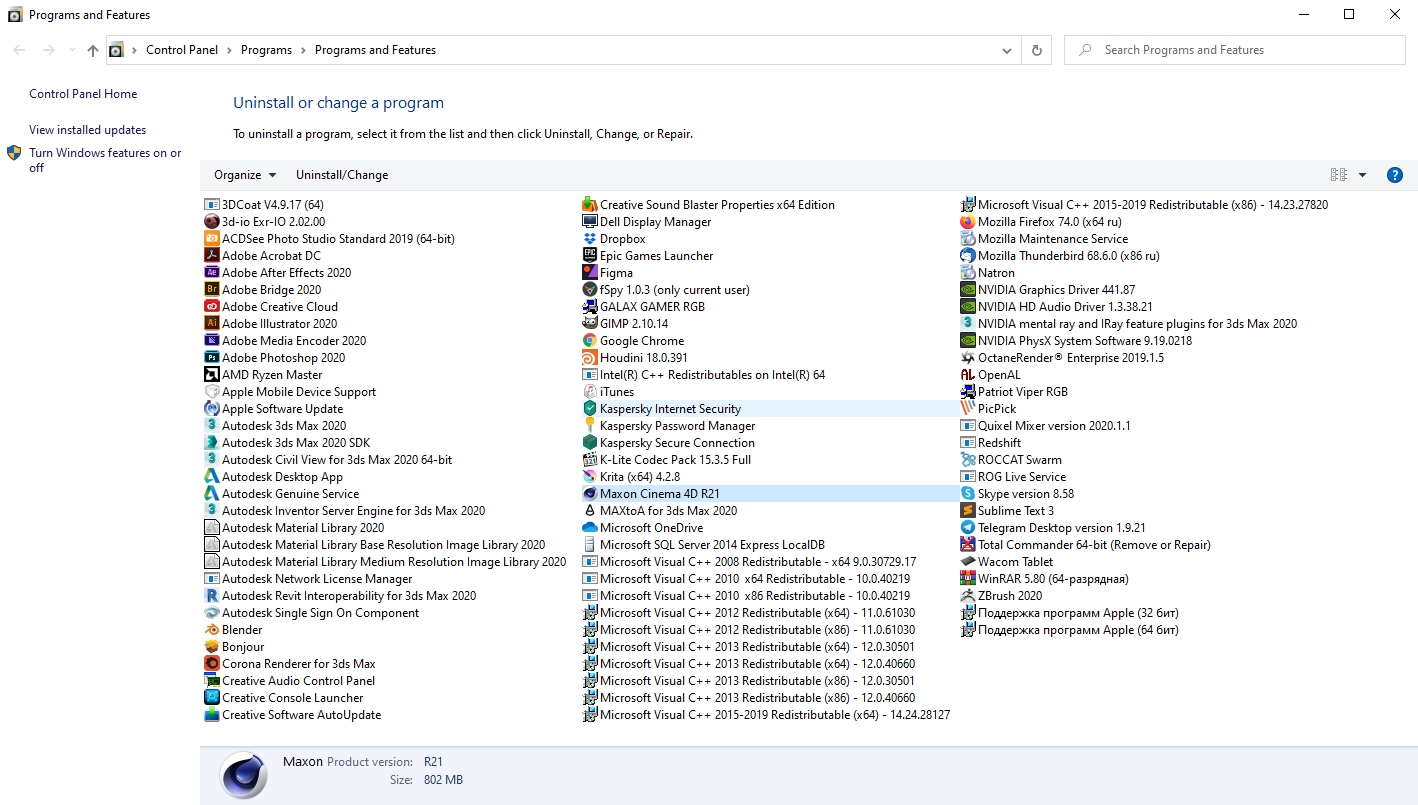1418x805 pixels.
Task: Click the Programs breadcrumb segment
Action: point(266,50)
